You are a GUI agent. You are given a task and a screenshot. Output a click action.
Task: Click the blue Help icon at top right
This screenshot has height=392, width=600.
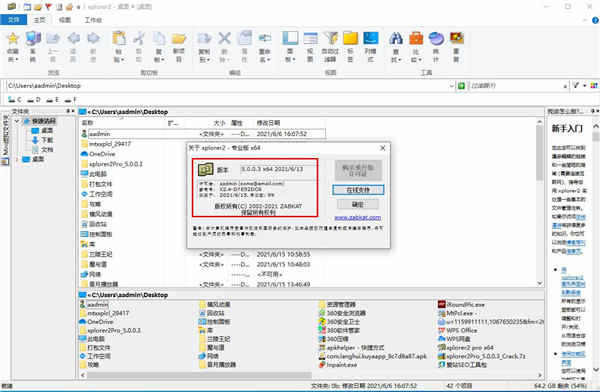coord(595,20)
